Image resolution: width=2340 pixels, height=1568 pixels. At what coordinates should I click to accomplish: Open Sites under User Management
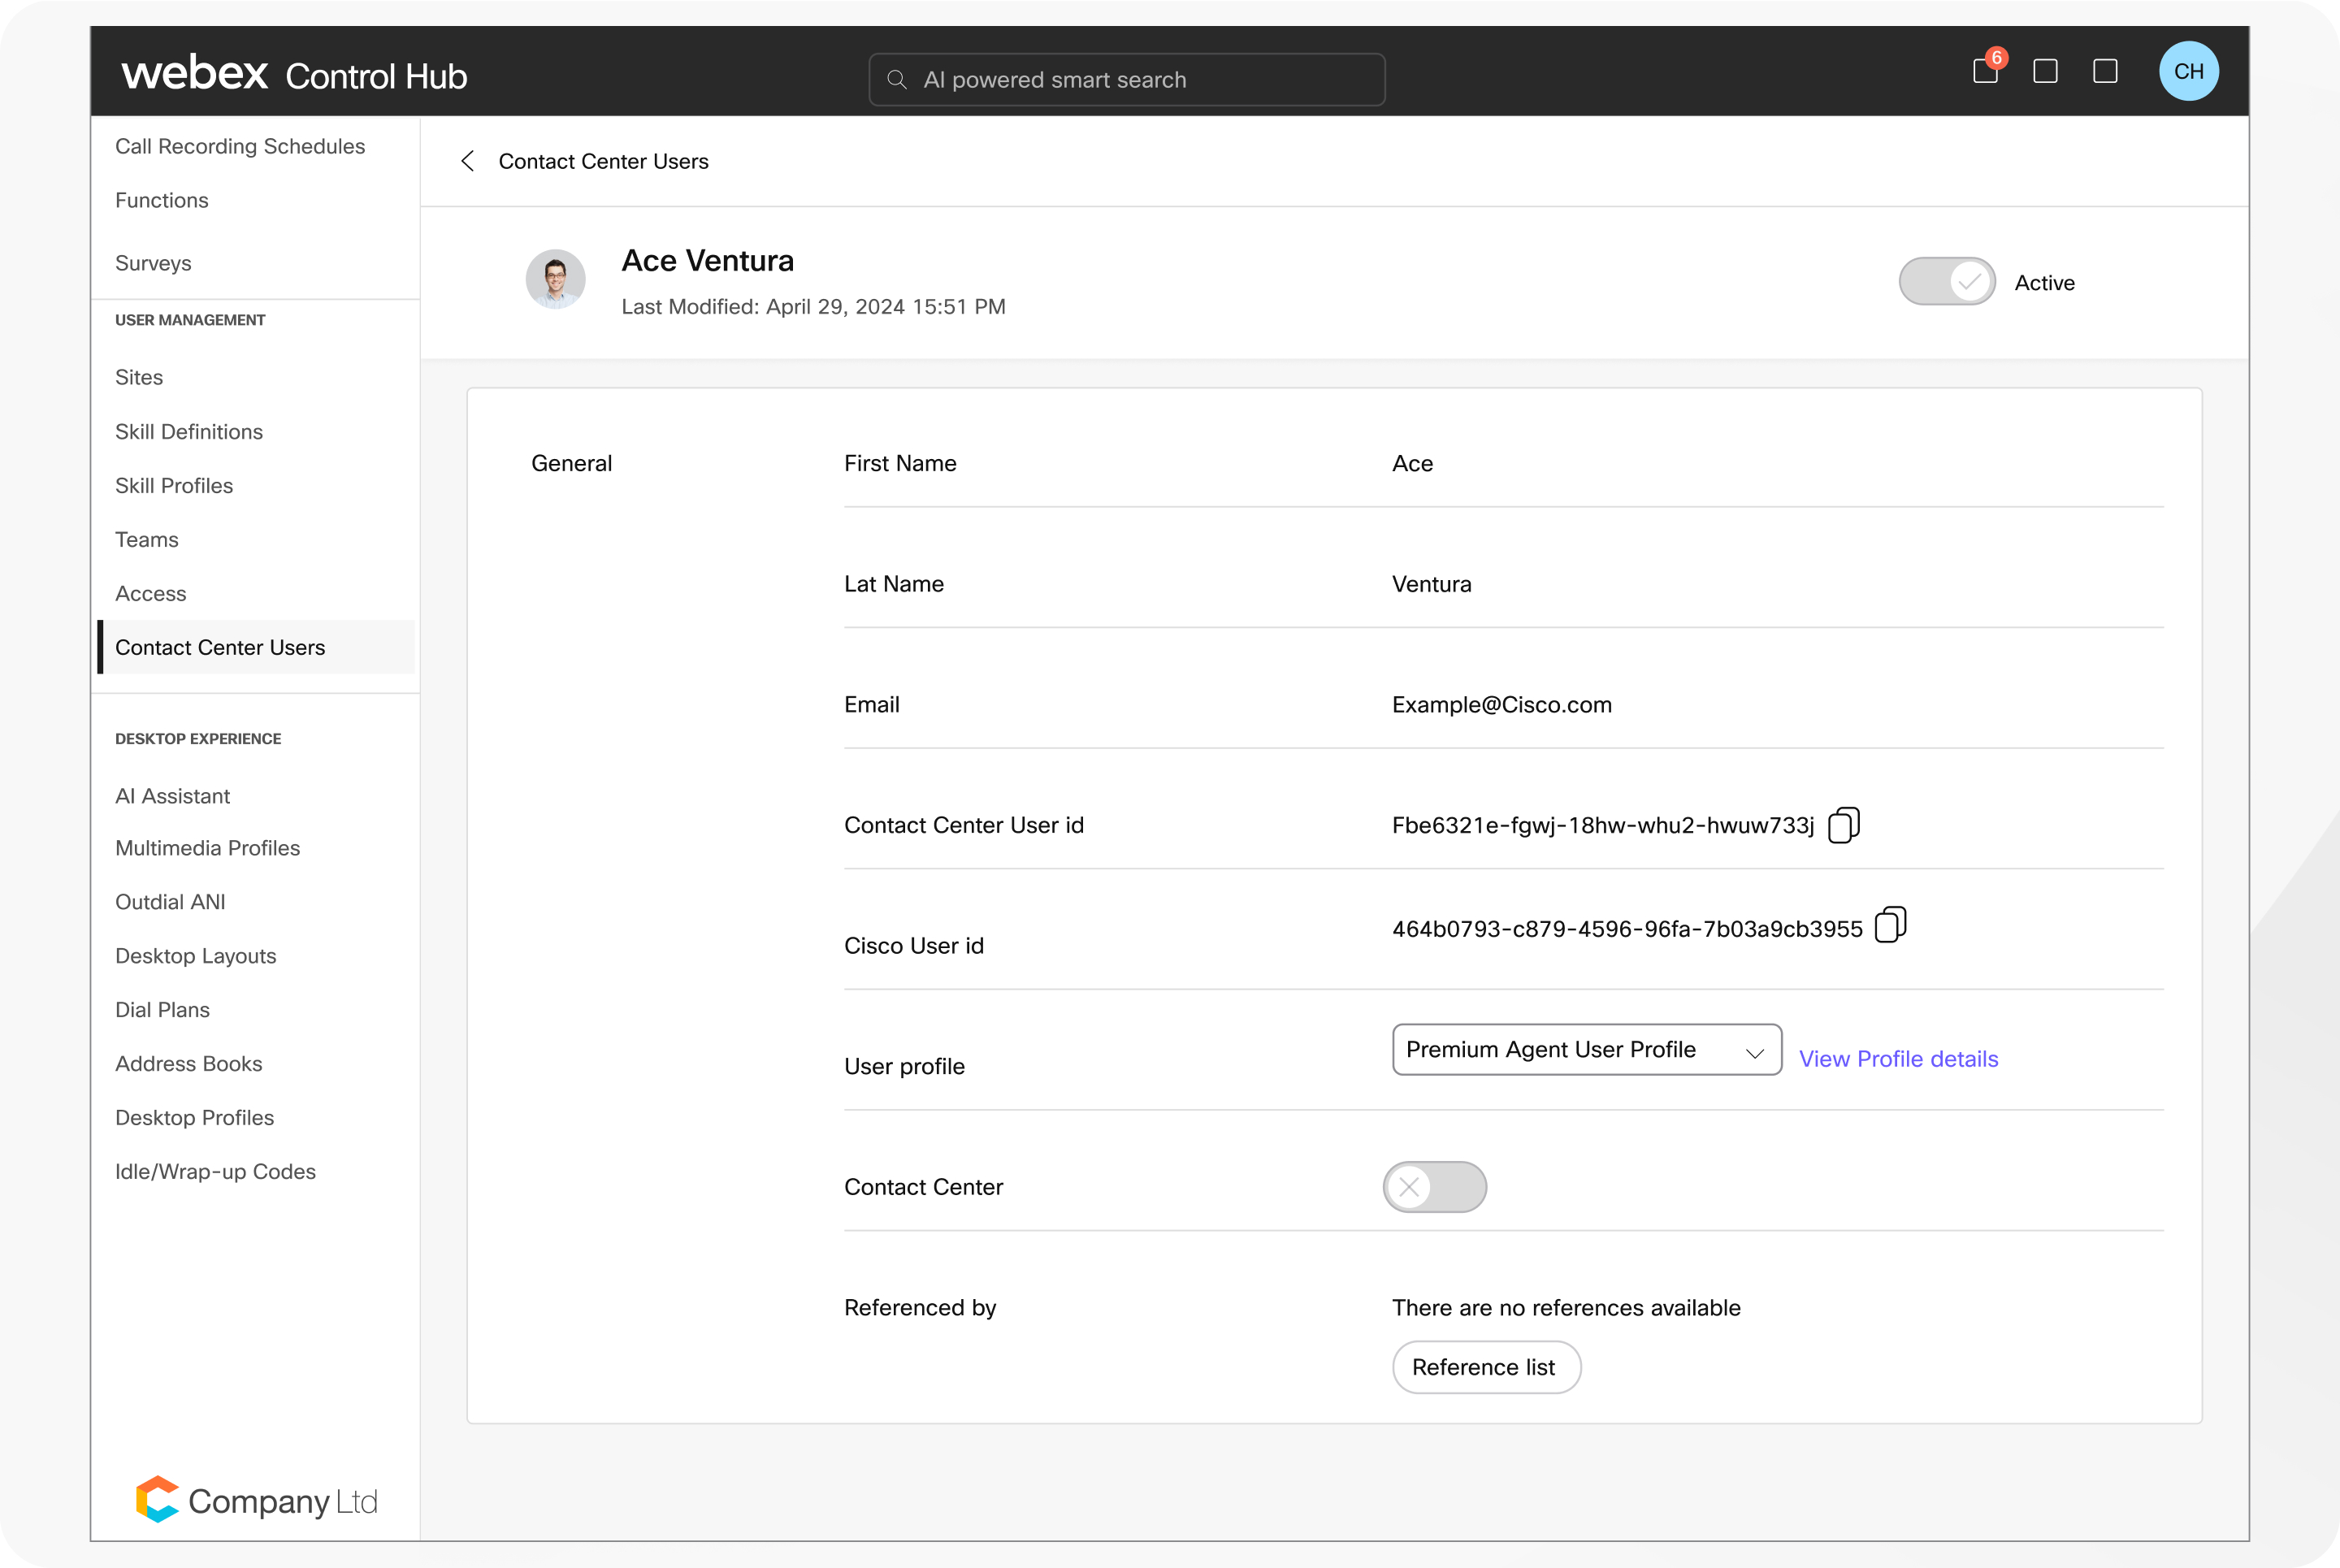139,377
